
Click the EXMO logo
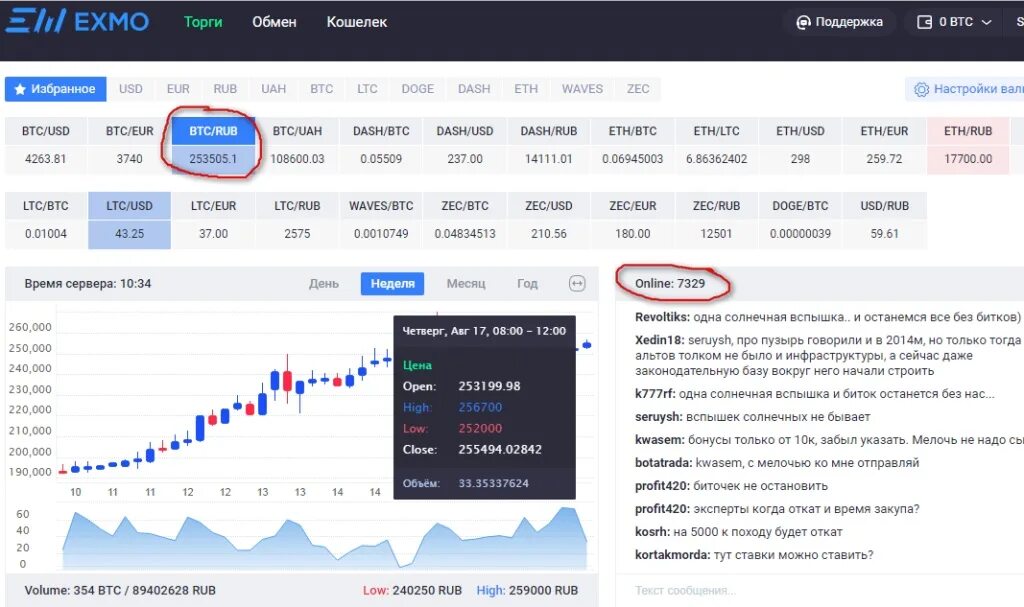click(77, 22)
